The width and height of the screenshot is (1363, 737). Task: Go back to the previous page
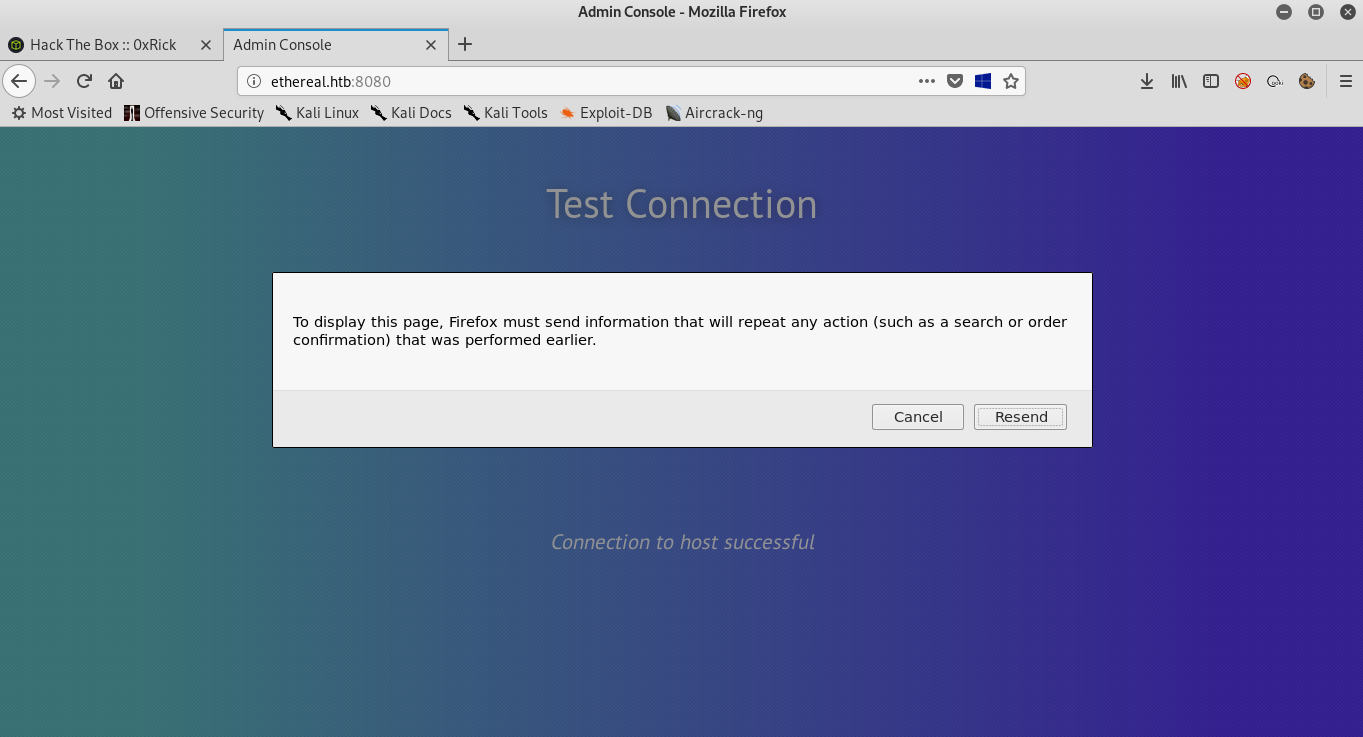tap(19, 81)
